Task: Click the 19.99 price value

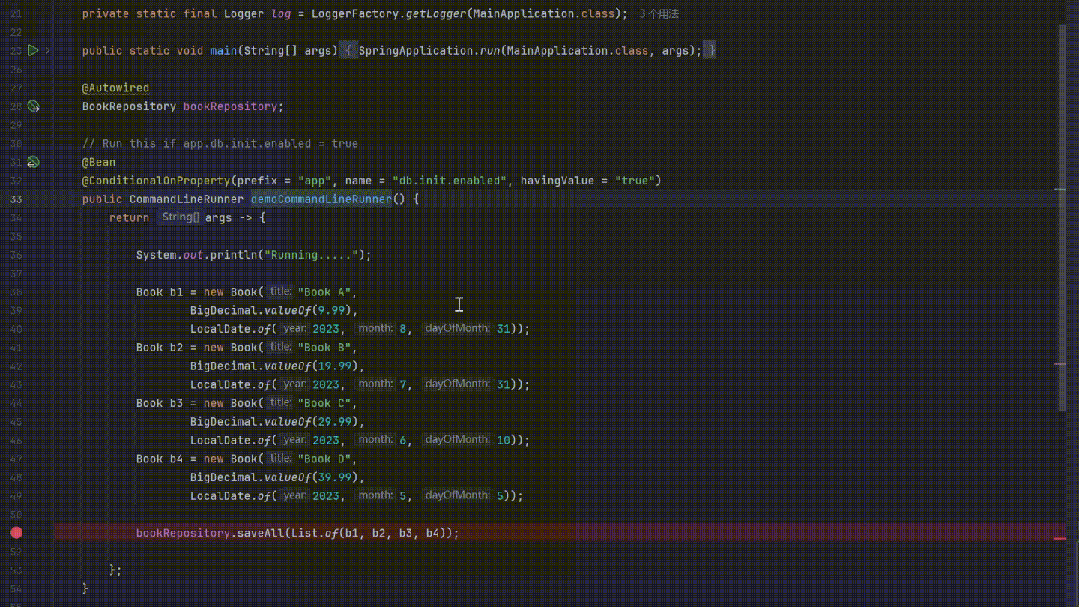Action: click(x=334, y=366)
